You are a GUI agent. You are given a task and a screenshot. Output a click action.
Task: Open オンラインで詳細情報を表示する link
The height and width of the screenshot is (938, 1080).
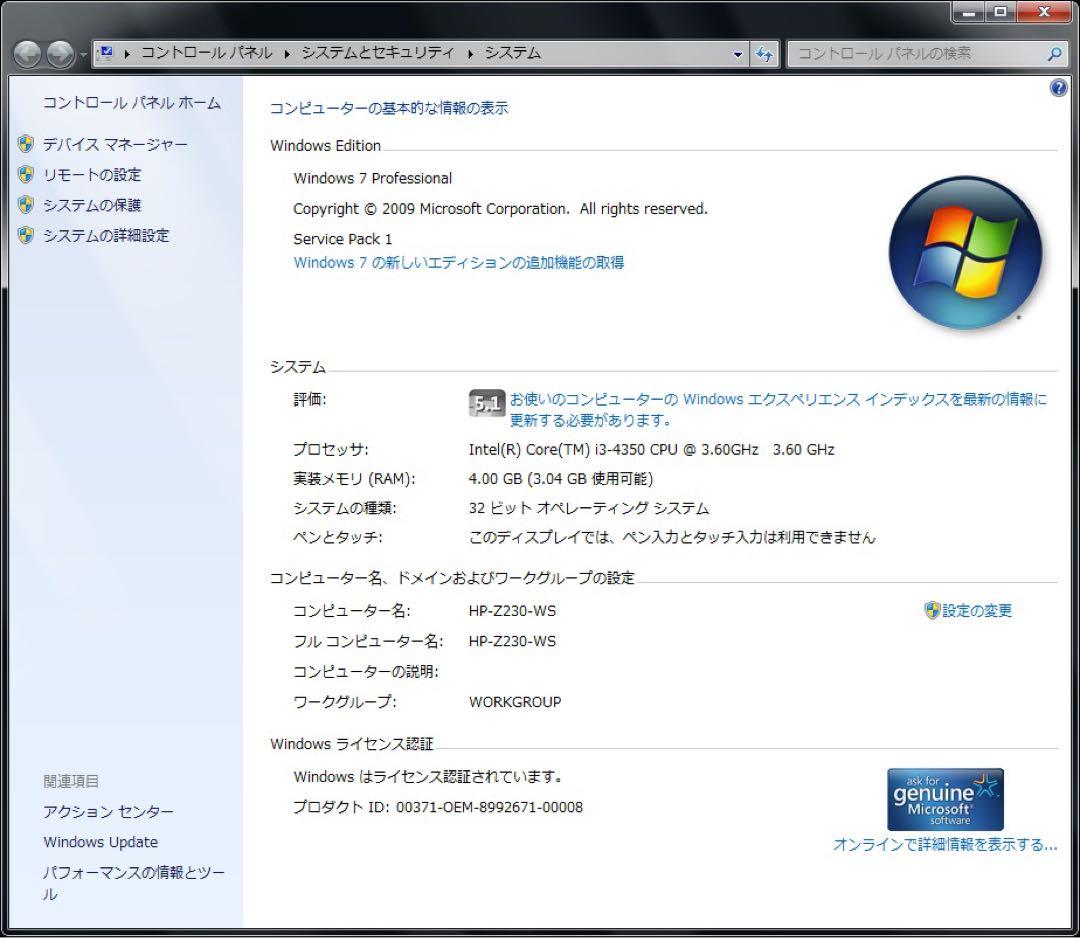click(945, 845)
